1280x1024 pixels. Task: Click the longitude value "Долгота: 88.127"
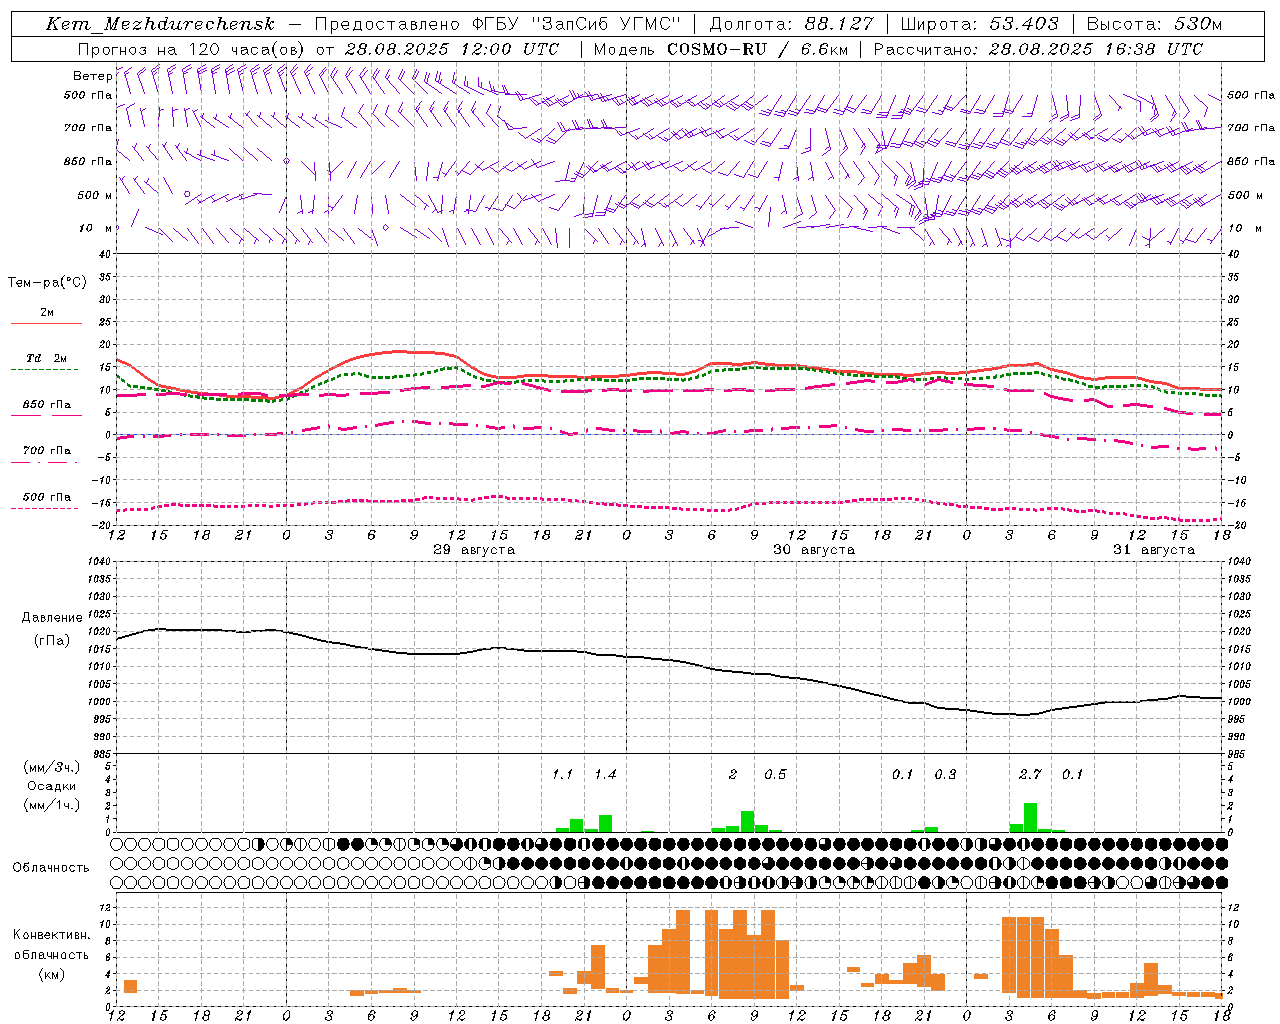[791, 24]
